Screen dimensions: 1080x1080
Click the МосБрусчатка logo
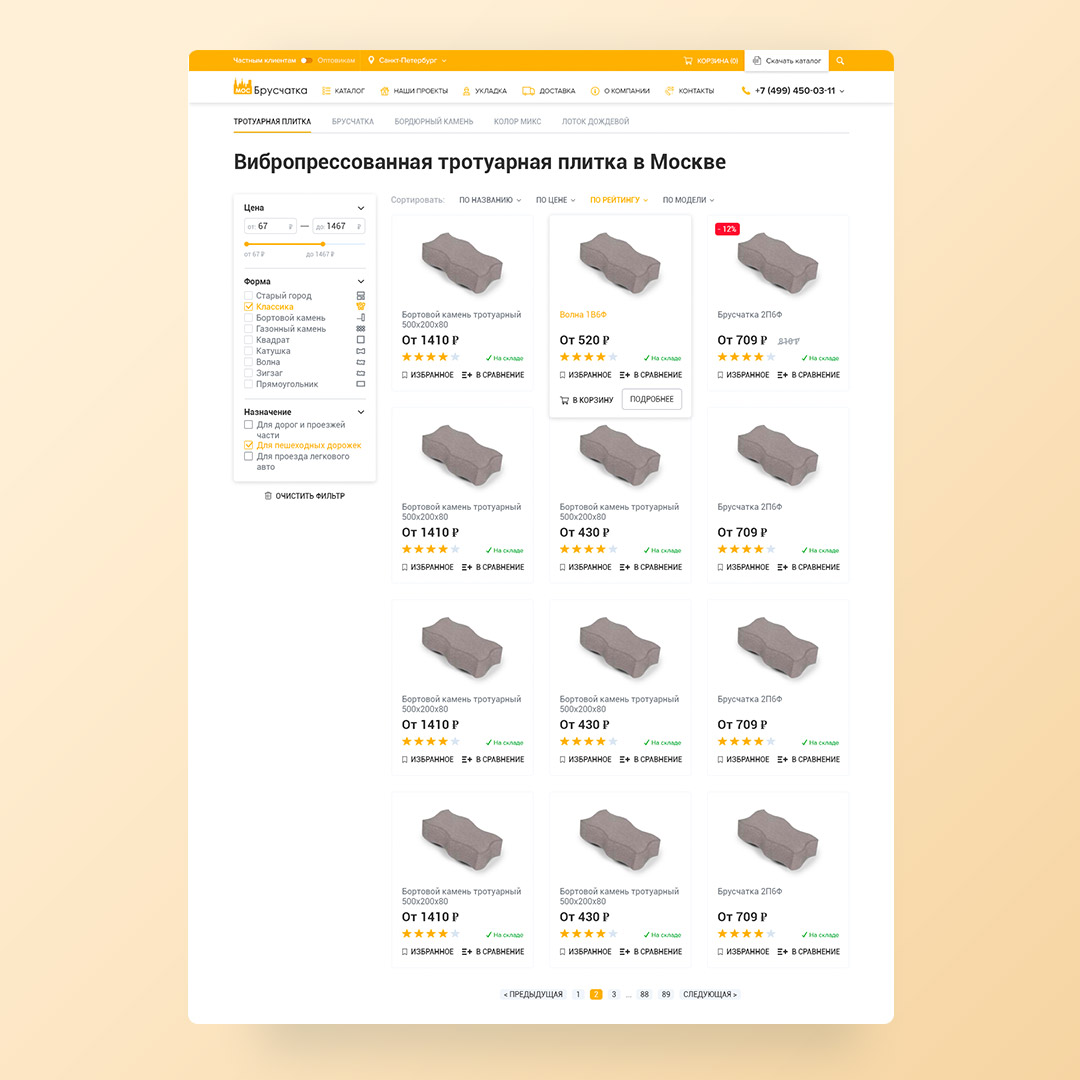(x=270, y=88)
